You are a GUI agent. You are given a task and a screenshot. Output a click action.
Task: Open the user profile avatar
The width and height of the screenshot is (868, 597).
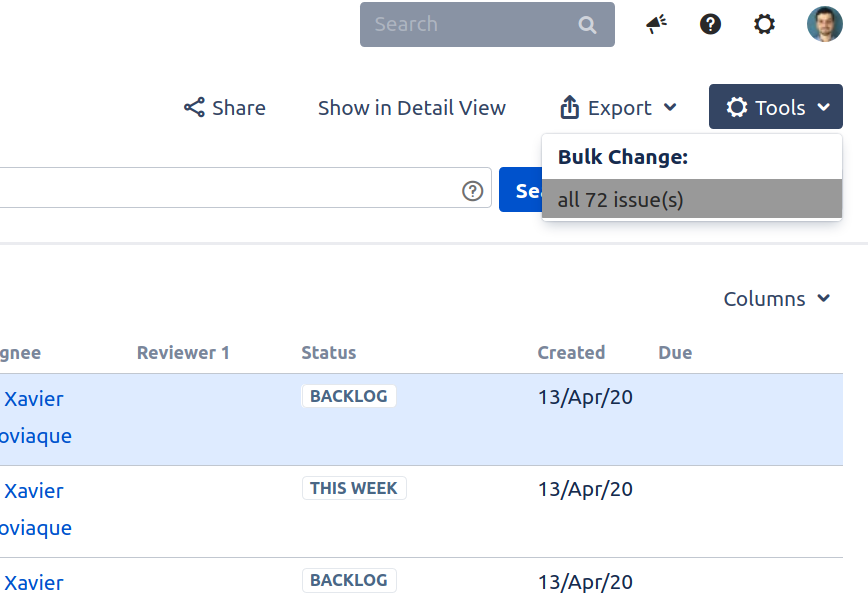pos(825,24)
